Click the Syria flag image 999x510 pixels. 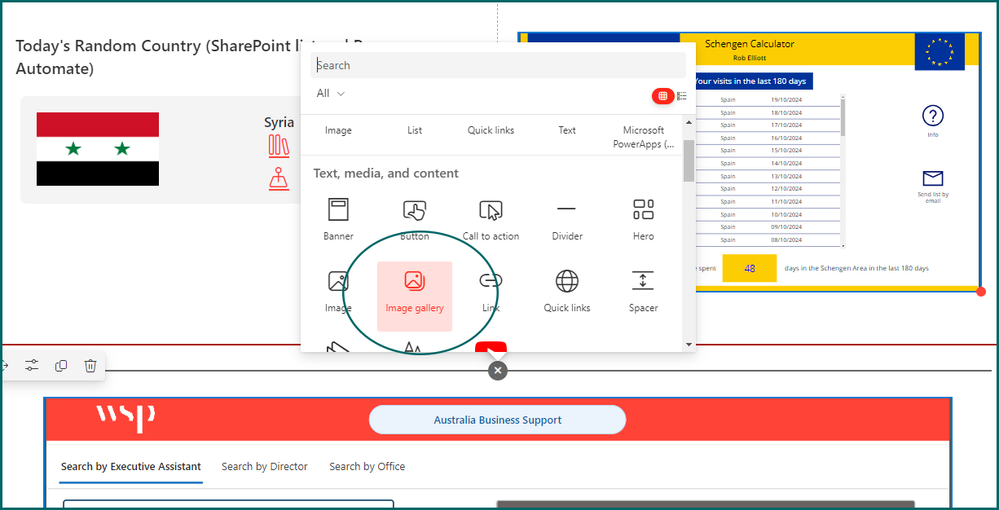pyautogui.click(x=97, y=149)
